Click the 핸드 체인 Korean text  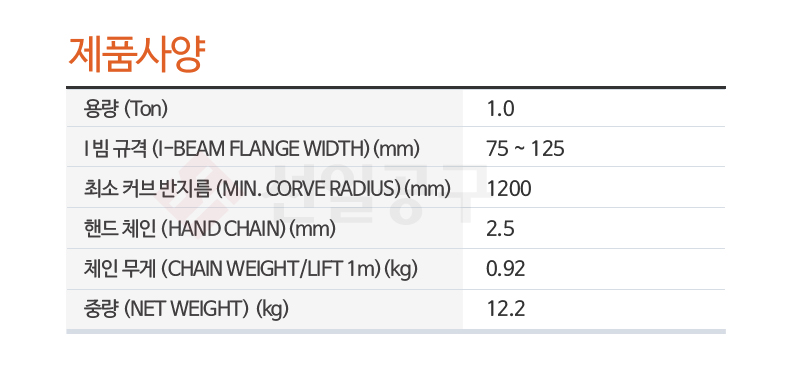pos(120,230)
